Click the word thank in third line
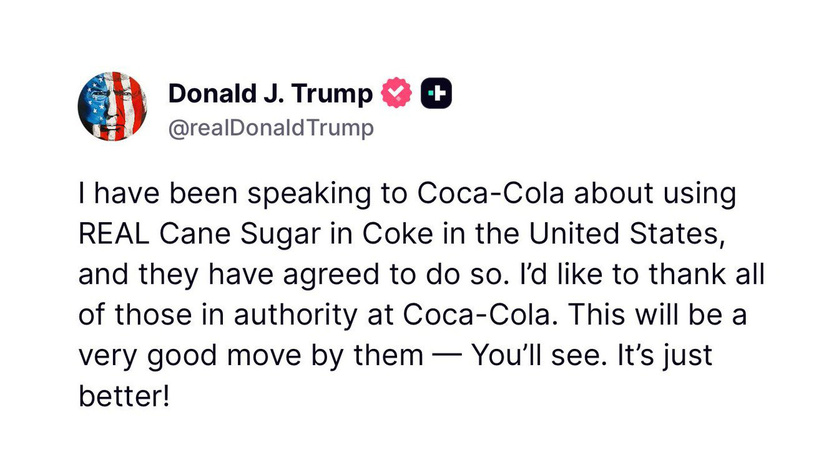The width and height of the screenshot is (839, 475). pos(687,274)
